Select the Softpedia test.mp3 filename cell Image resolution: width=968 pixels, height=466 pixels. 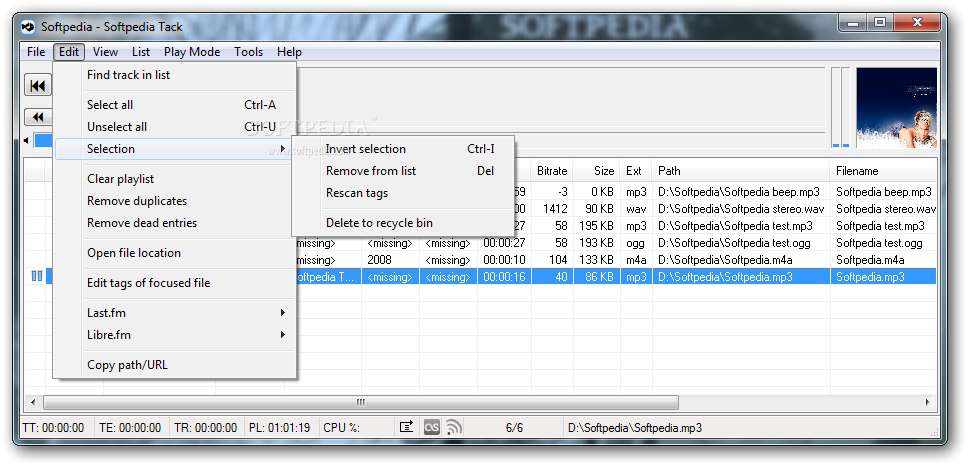click(x=883, y=226)
